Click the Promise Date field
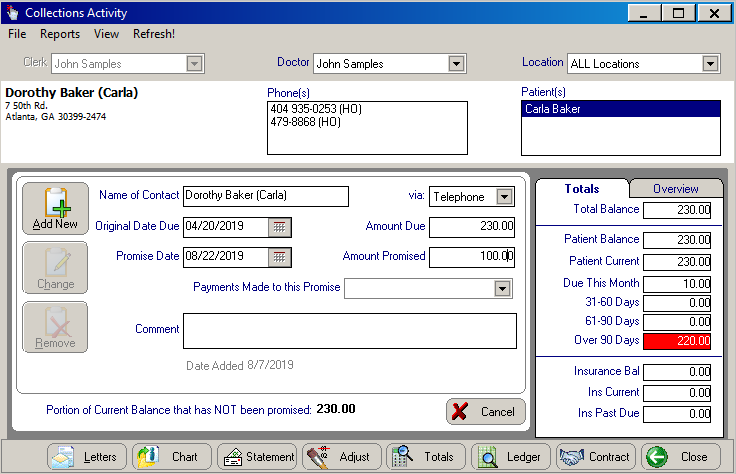 226,257
